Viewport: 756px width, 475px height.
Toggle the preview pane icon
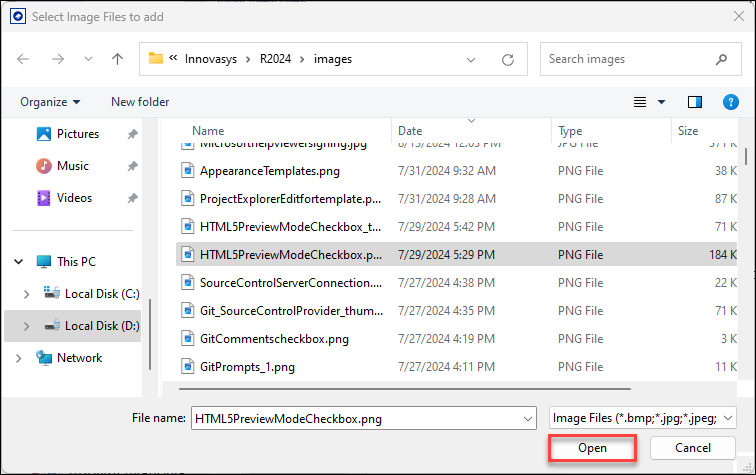pyautogui.click(x=695, y=102)
